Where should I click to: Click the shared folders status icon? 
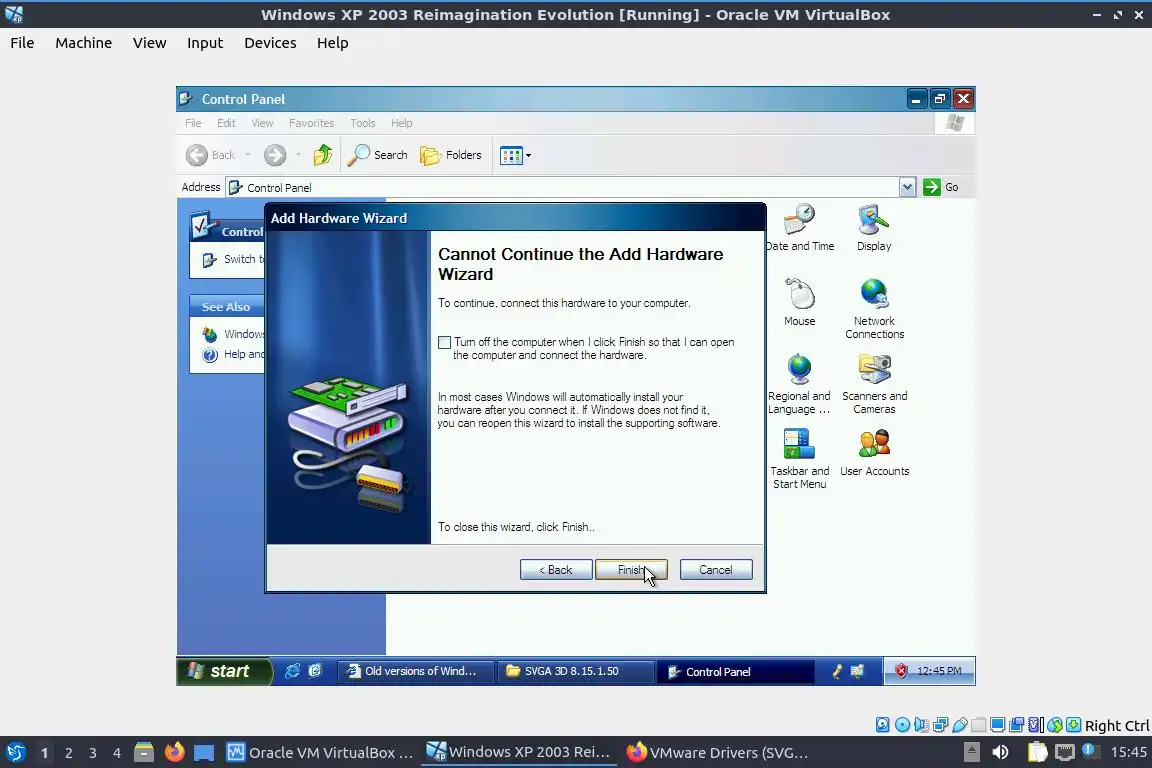979,725
